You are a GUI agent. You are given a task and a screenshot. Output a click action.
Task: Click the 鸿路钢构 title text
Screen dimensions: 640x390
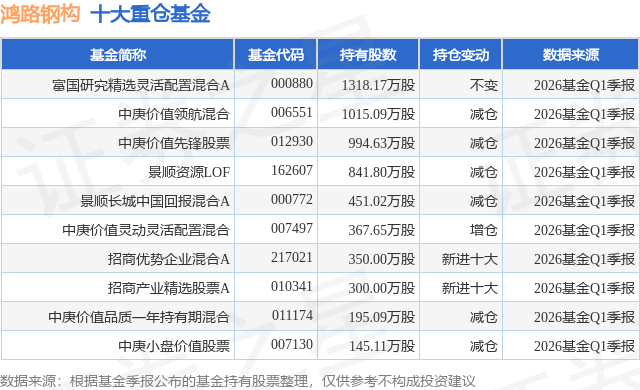point(40,14)
